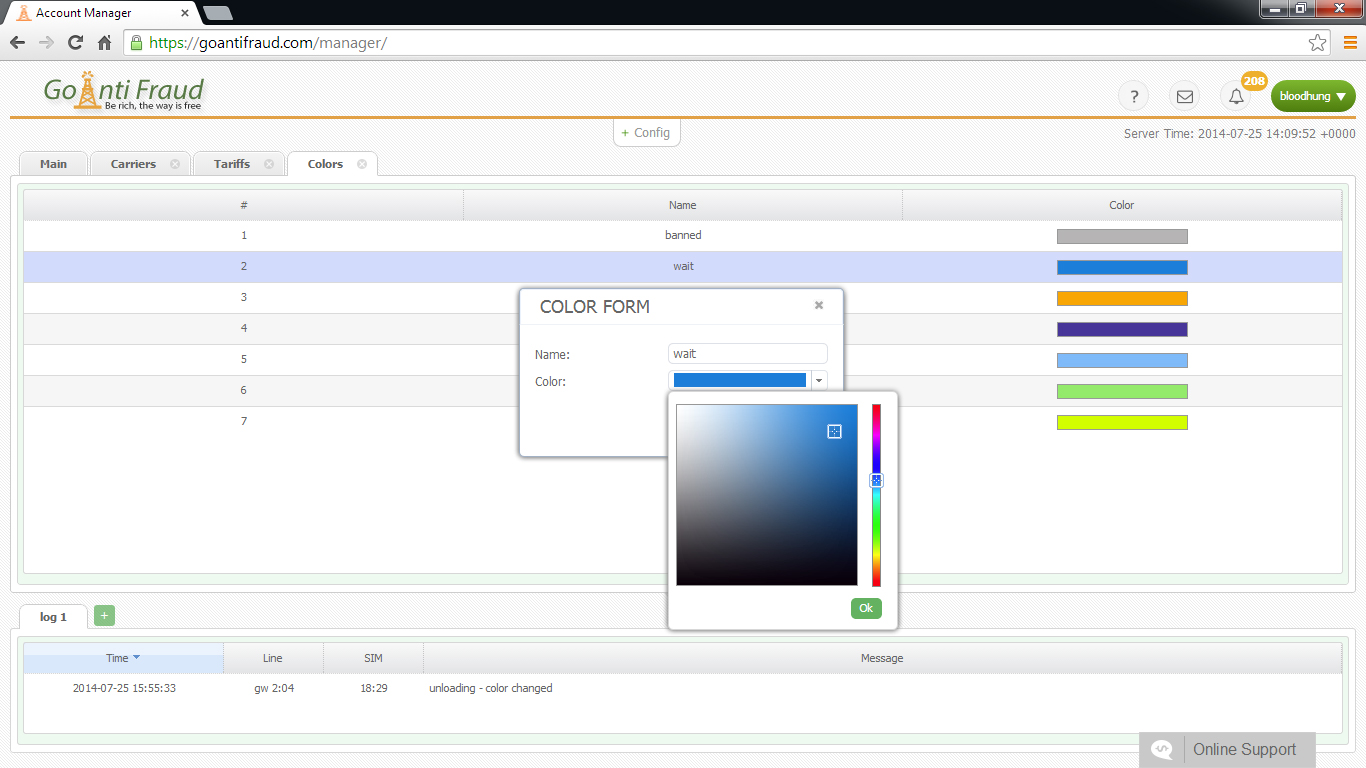This screenshot has width=1366, height=768.
Task: Confirm color with the Ok button
Action: click(866, 608)
